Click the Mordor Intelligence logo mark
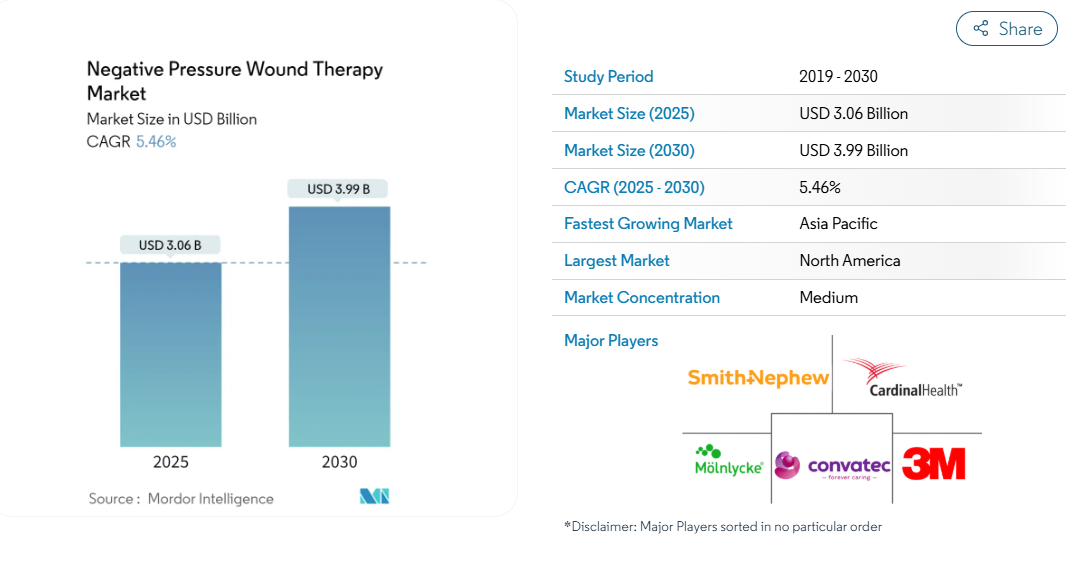The height and width of the screenshot is (566, 1066). click(x=375, y=496)
